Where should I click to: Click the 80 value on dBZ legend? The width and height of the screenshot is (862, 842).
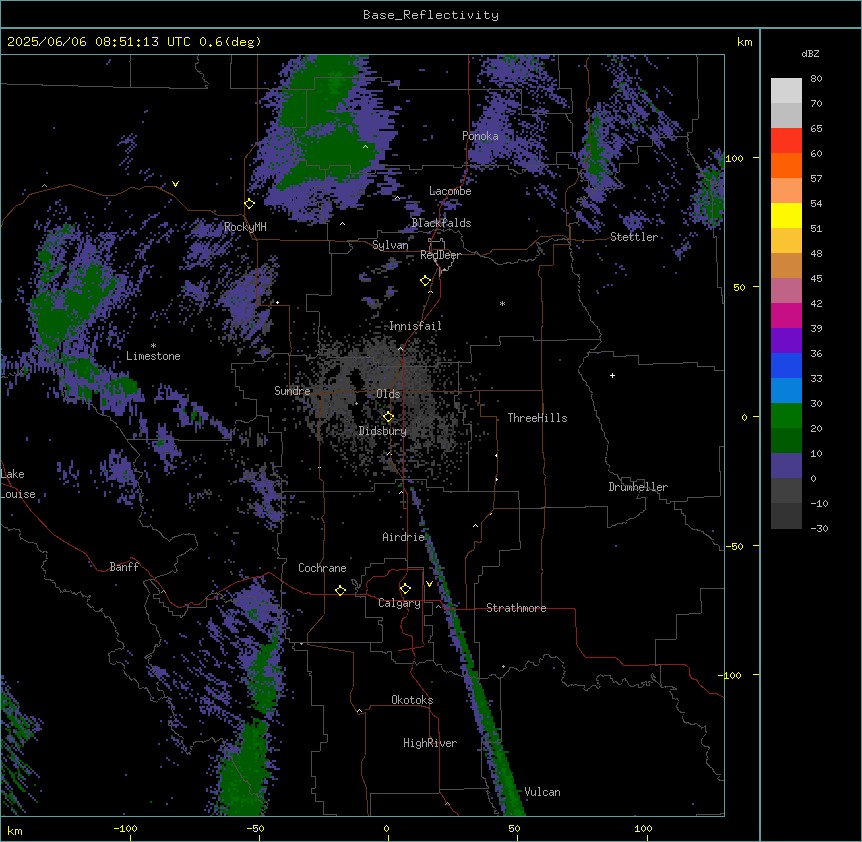tap(816, 79)
